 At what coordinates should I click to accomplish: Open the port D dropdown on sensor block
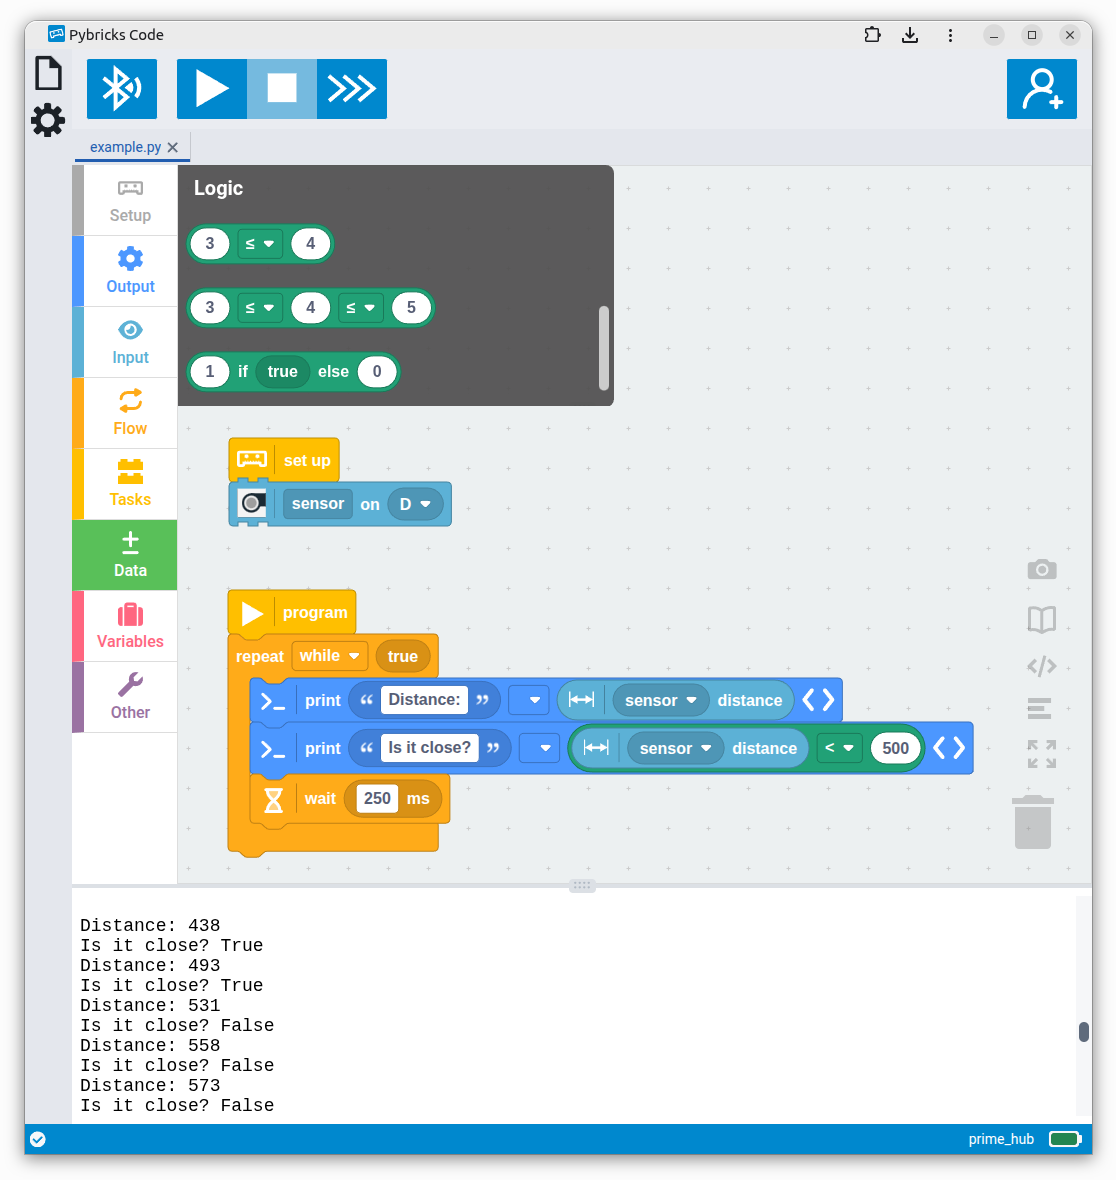[415, 504]
